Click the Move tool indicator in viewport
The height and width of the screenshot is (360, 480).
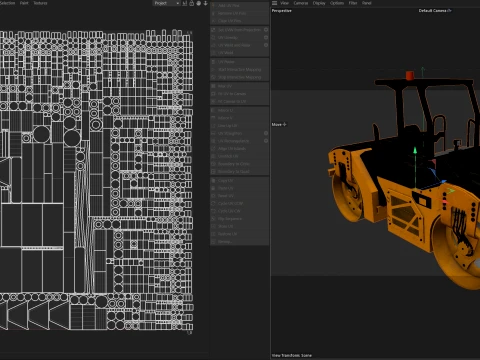coord(279,124)
